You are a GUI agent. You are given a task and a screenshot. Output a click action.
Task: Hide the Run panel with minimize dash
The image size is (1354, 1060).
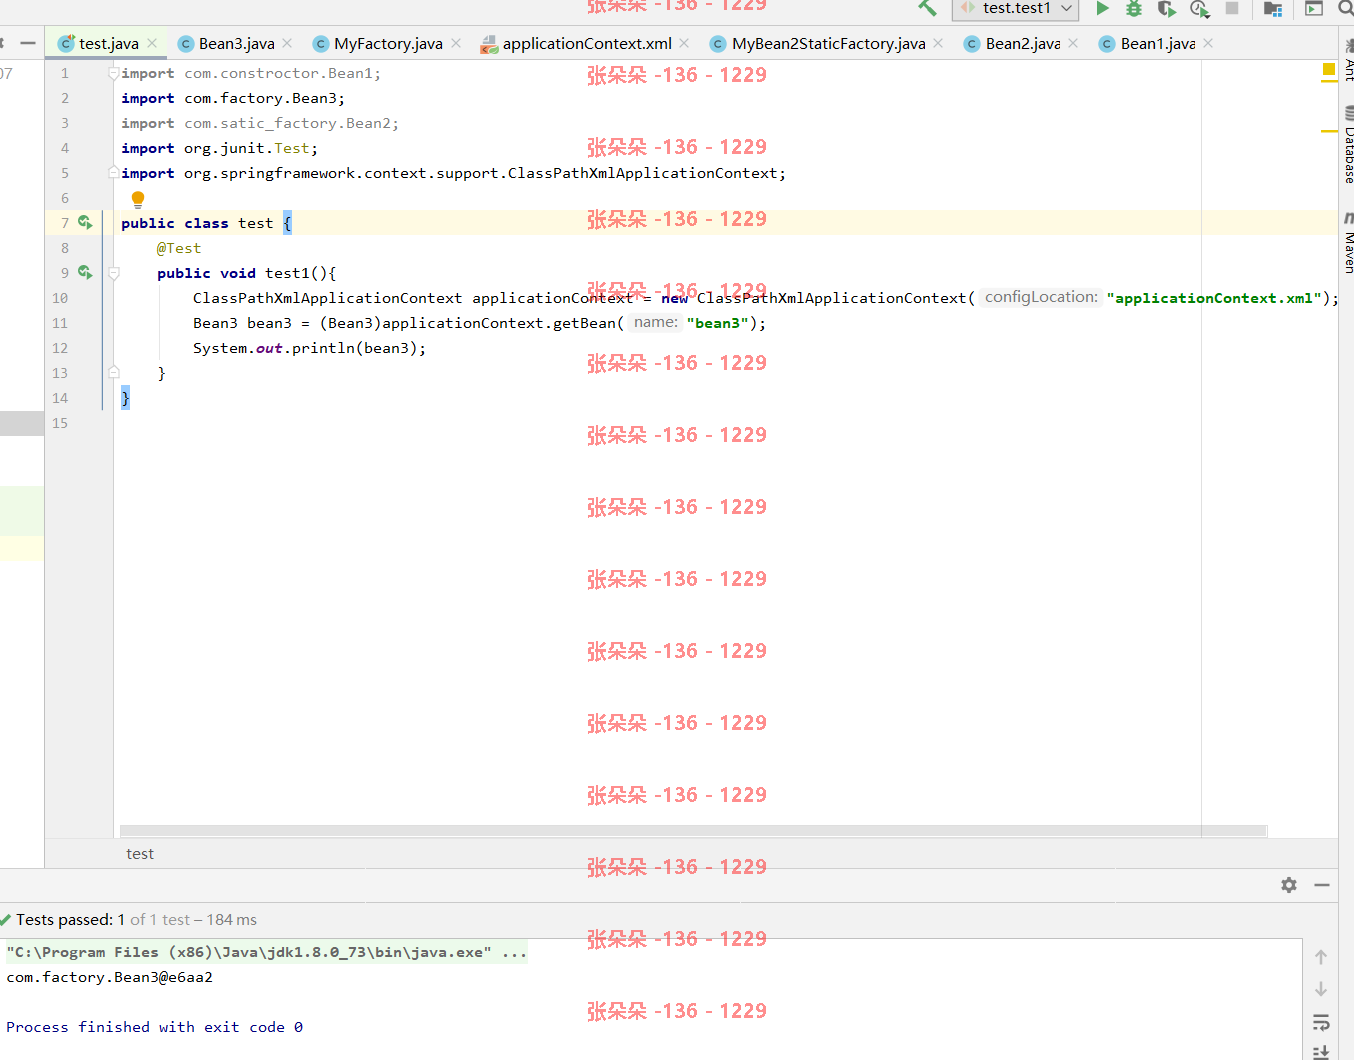(1322, 885)
